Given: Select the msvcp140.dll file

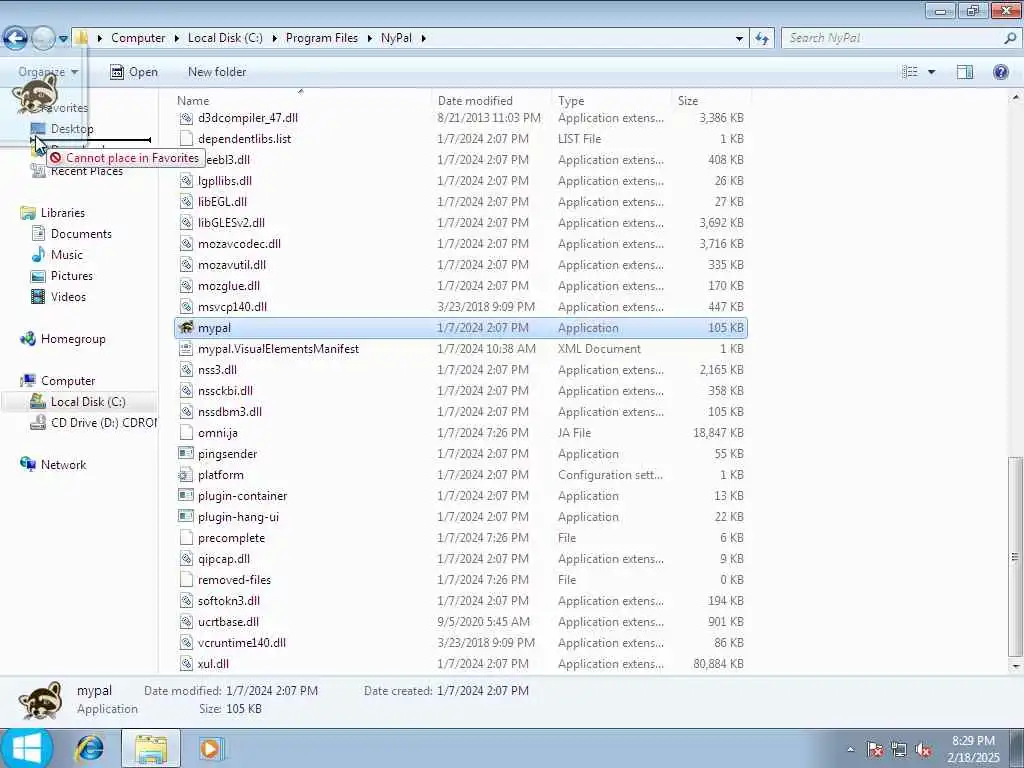Looking at the screenshot, I should (x=232, y=306).
